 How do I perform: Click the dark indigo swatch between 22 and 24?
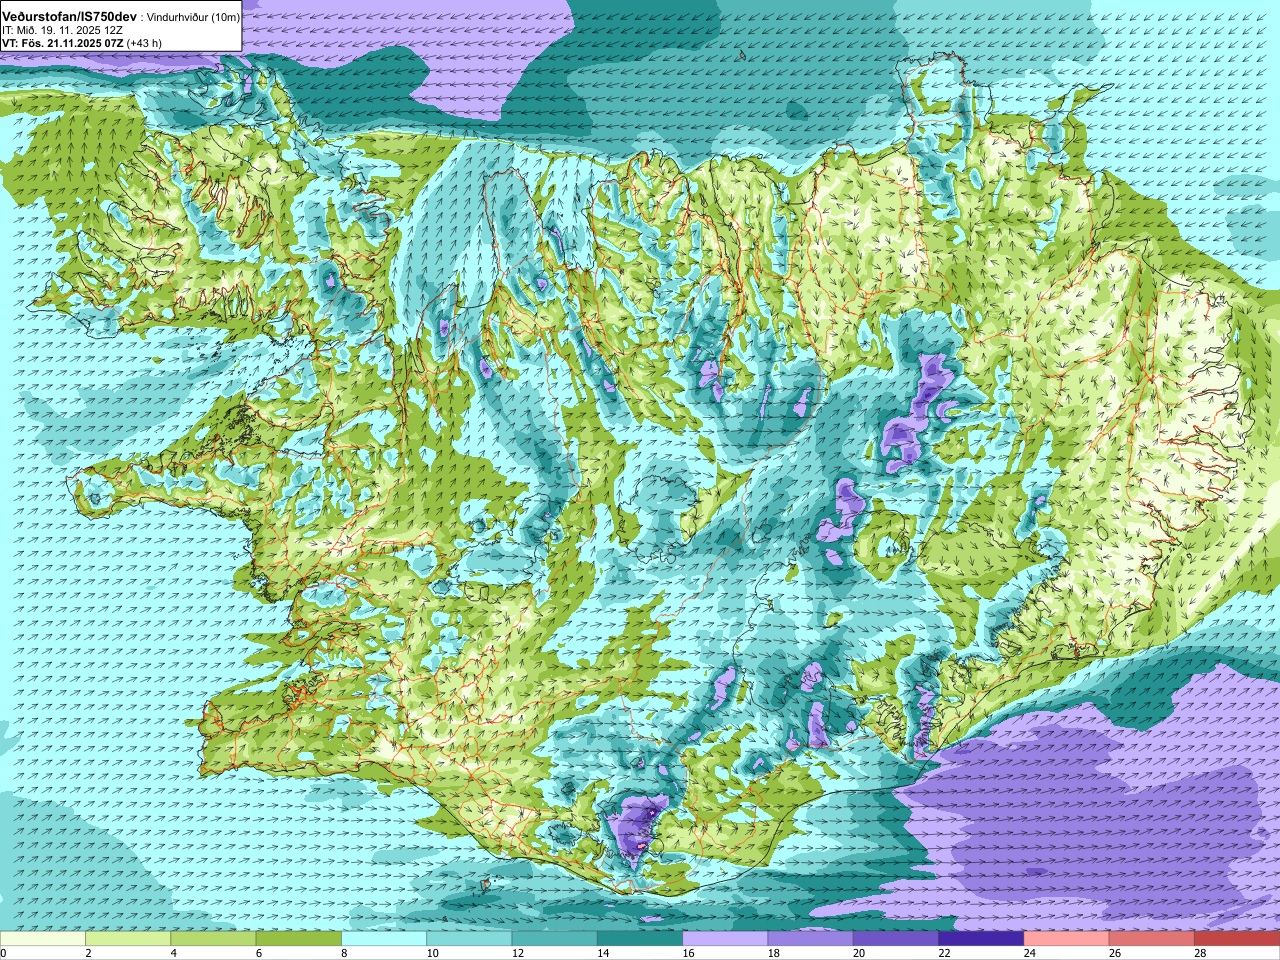pyautogui.click(x=981, y=939)
